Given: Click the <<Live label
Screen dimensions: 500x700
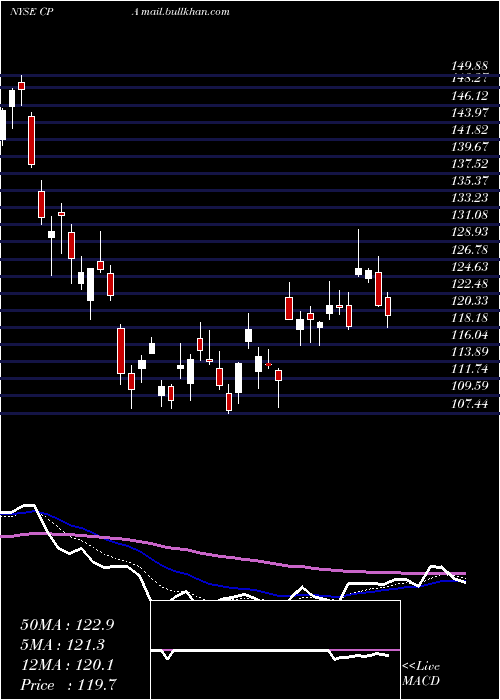Looking at the screenshot, I should coord(421,666).
